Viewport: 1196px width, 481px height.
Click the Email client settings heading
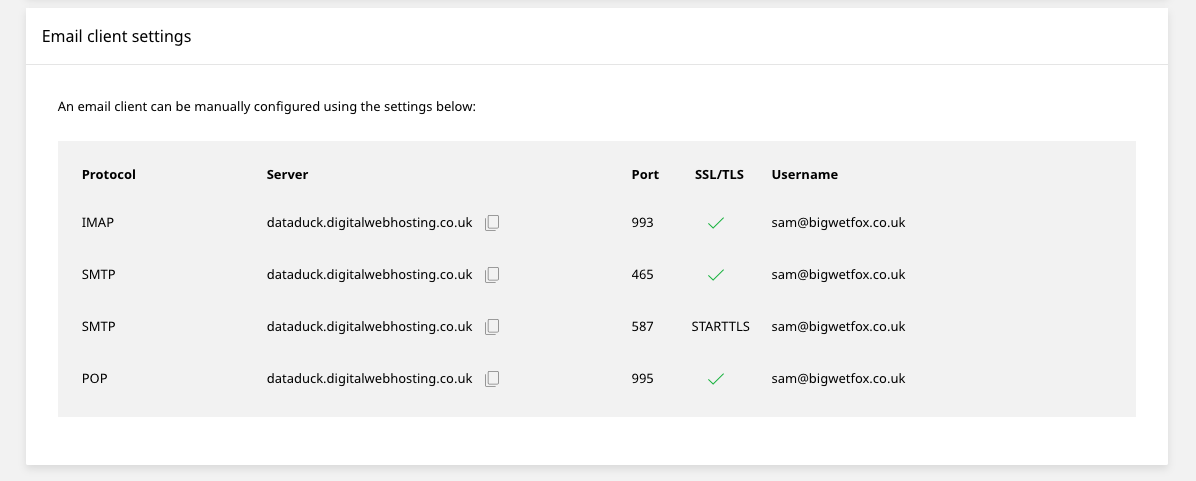coord(116,37)
